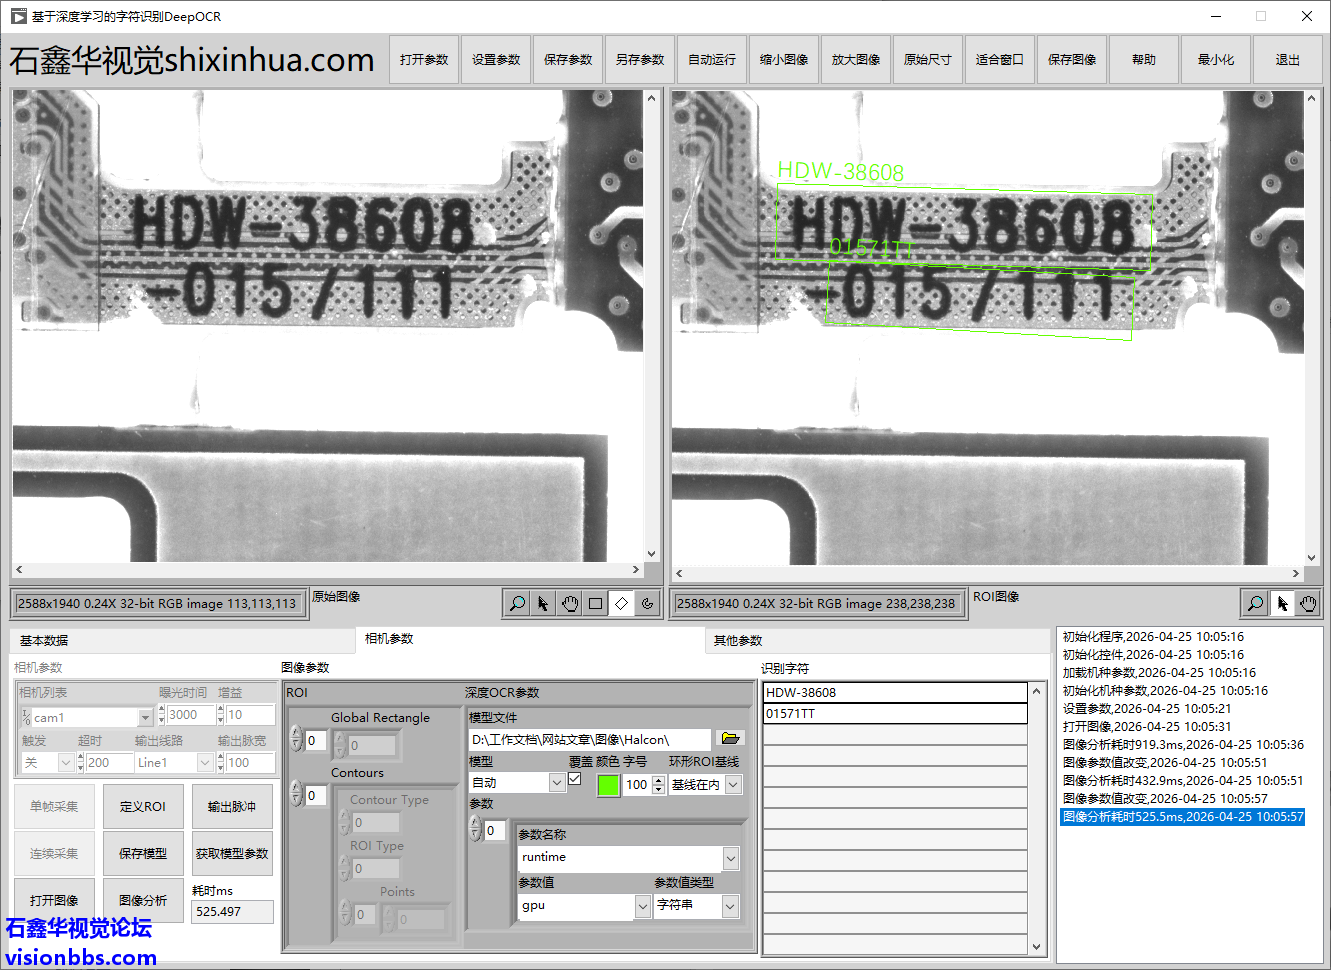Select the zoom tool under the original image
This screenshot has height=970, width=1331.
click(x=517, y=603)
